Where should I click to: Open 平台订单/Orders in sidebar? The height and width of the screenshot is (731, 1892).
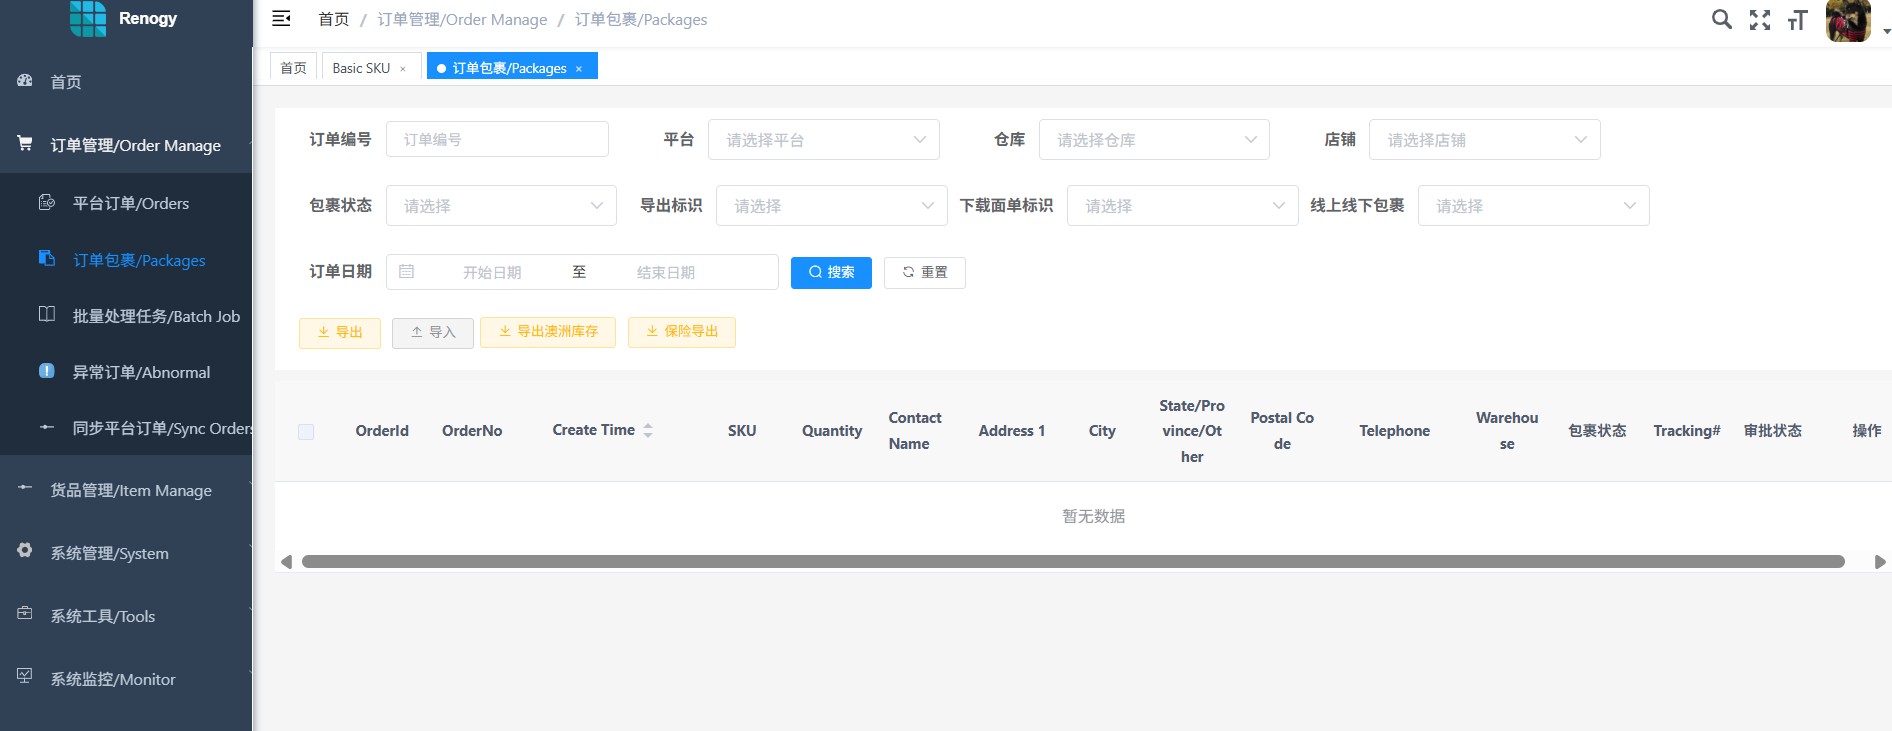pyautogui.click(x=130, y=203)
